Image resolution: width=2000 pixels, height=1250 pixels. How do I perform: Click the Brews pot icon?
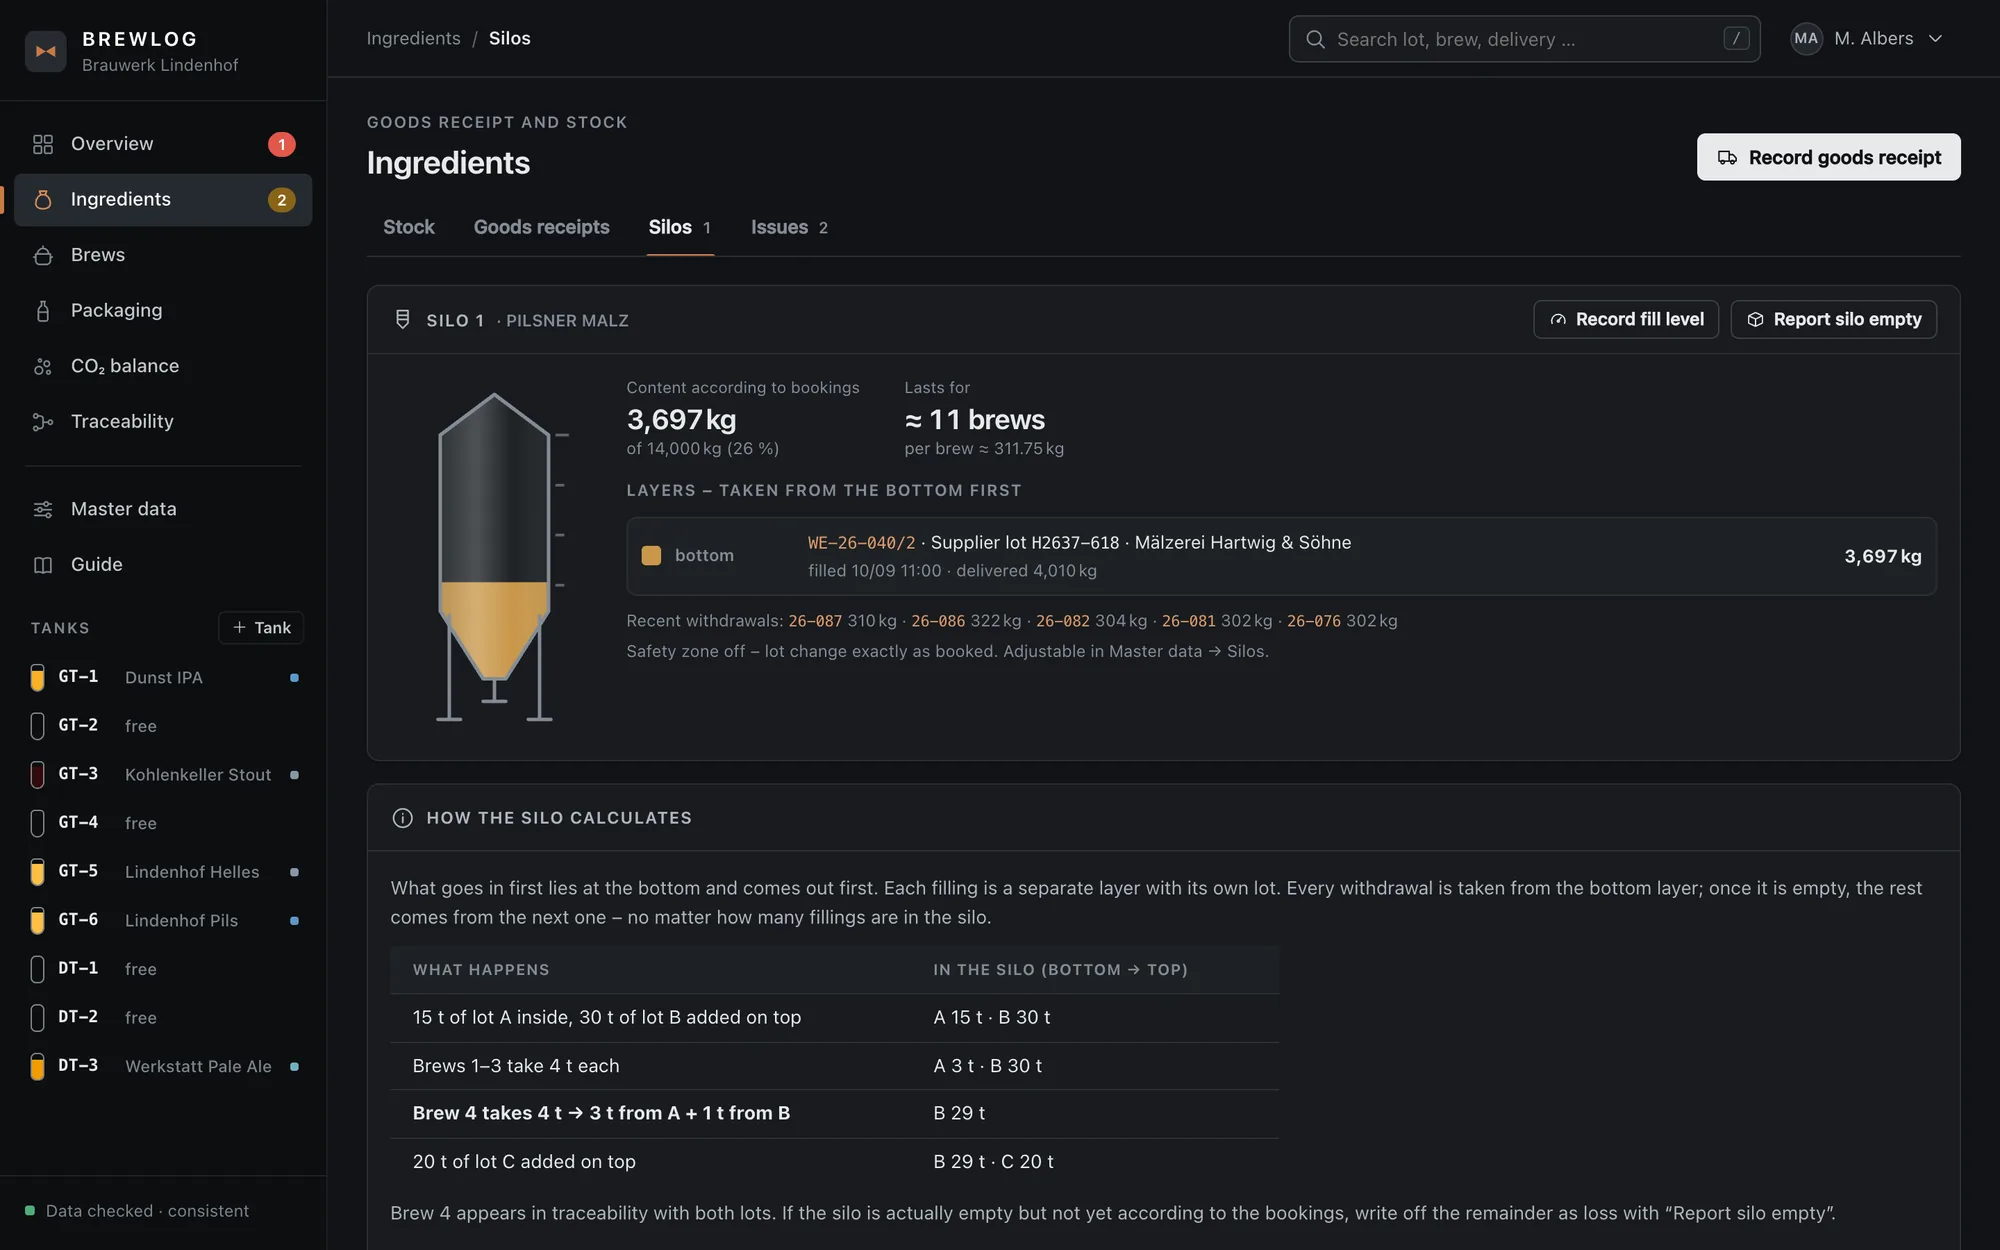click(x=42, y=255)
